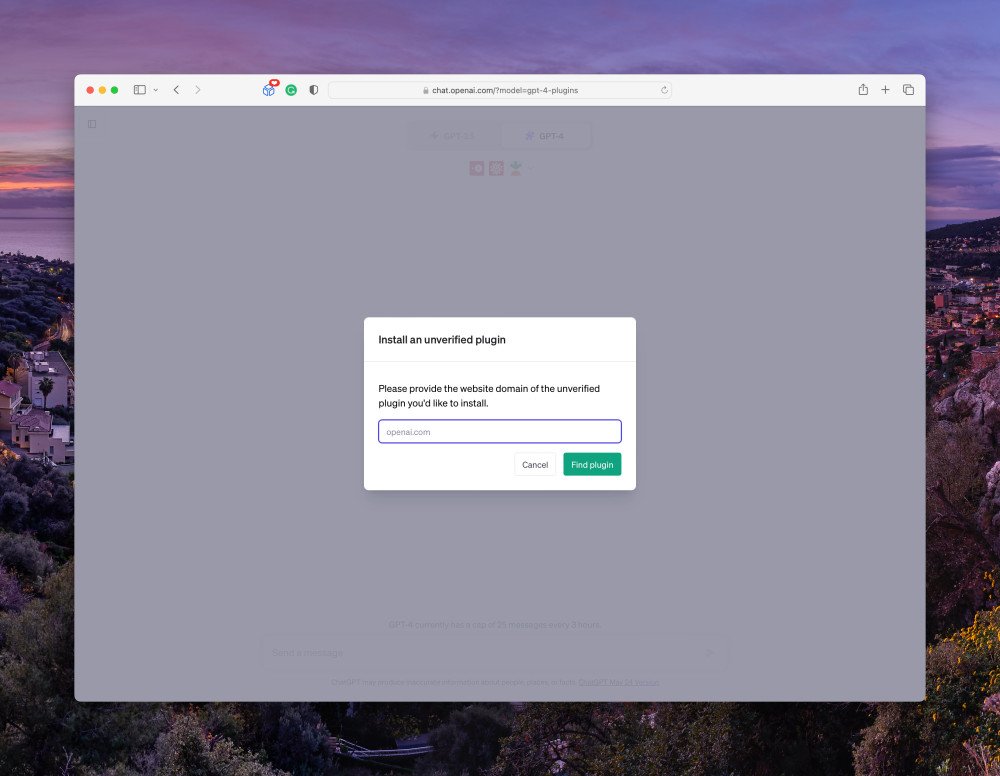Open the Share menu icon
Screen dimensions: 1000x776
(863, 89)
